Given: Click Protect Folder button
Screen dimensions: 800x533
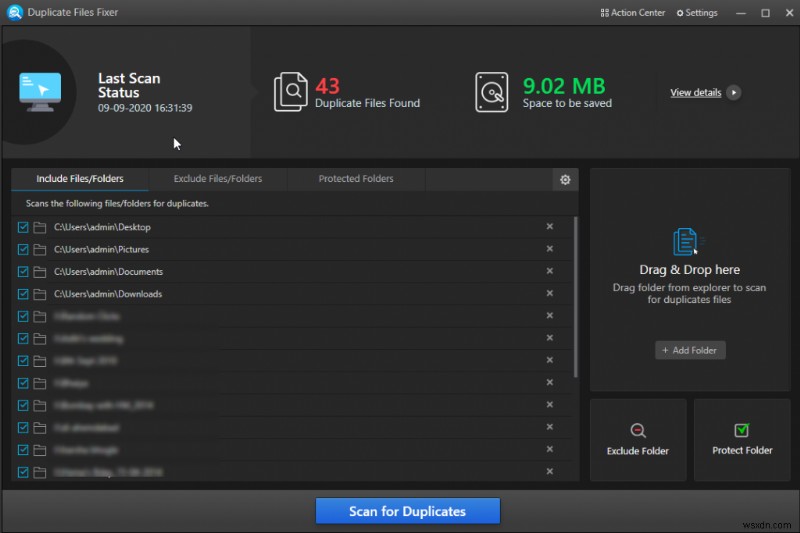Looking at the screenshot, I should (x=742, y=440).
